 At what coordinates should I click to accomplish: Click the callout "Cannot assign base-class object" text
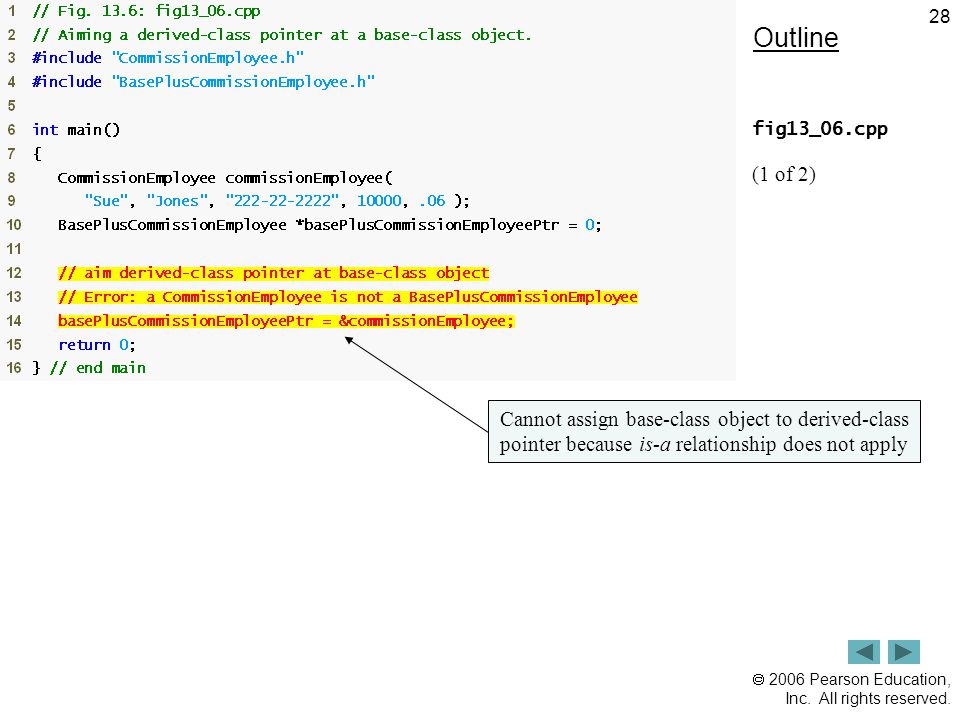click(704, 432)
